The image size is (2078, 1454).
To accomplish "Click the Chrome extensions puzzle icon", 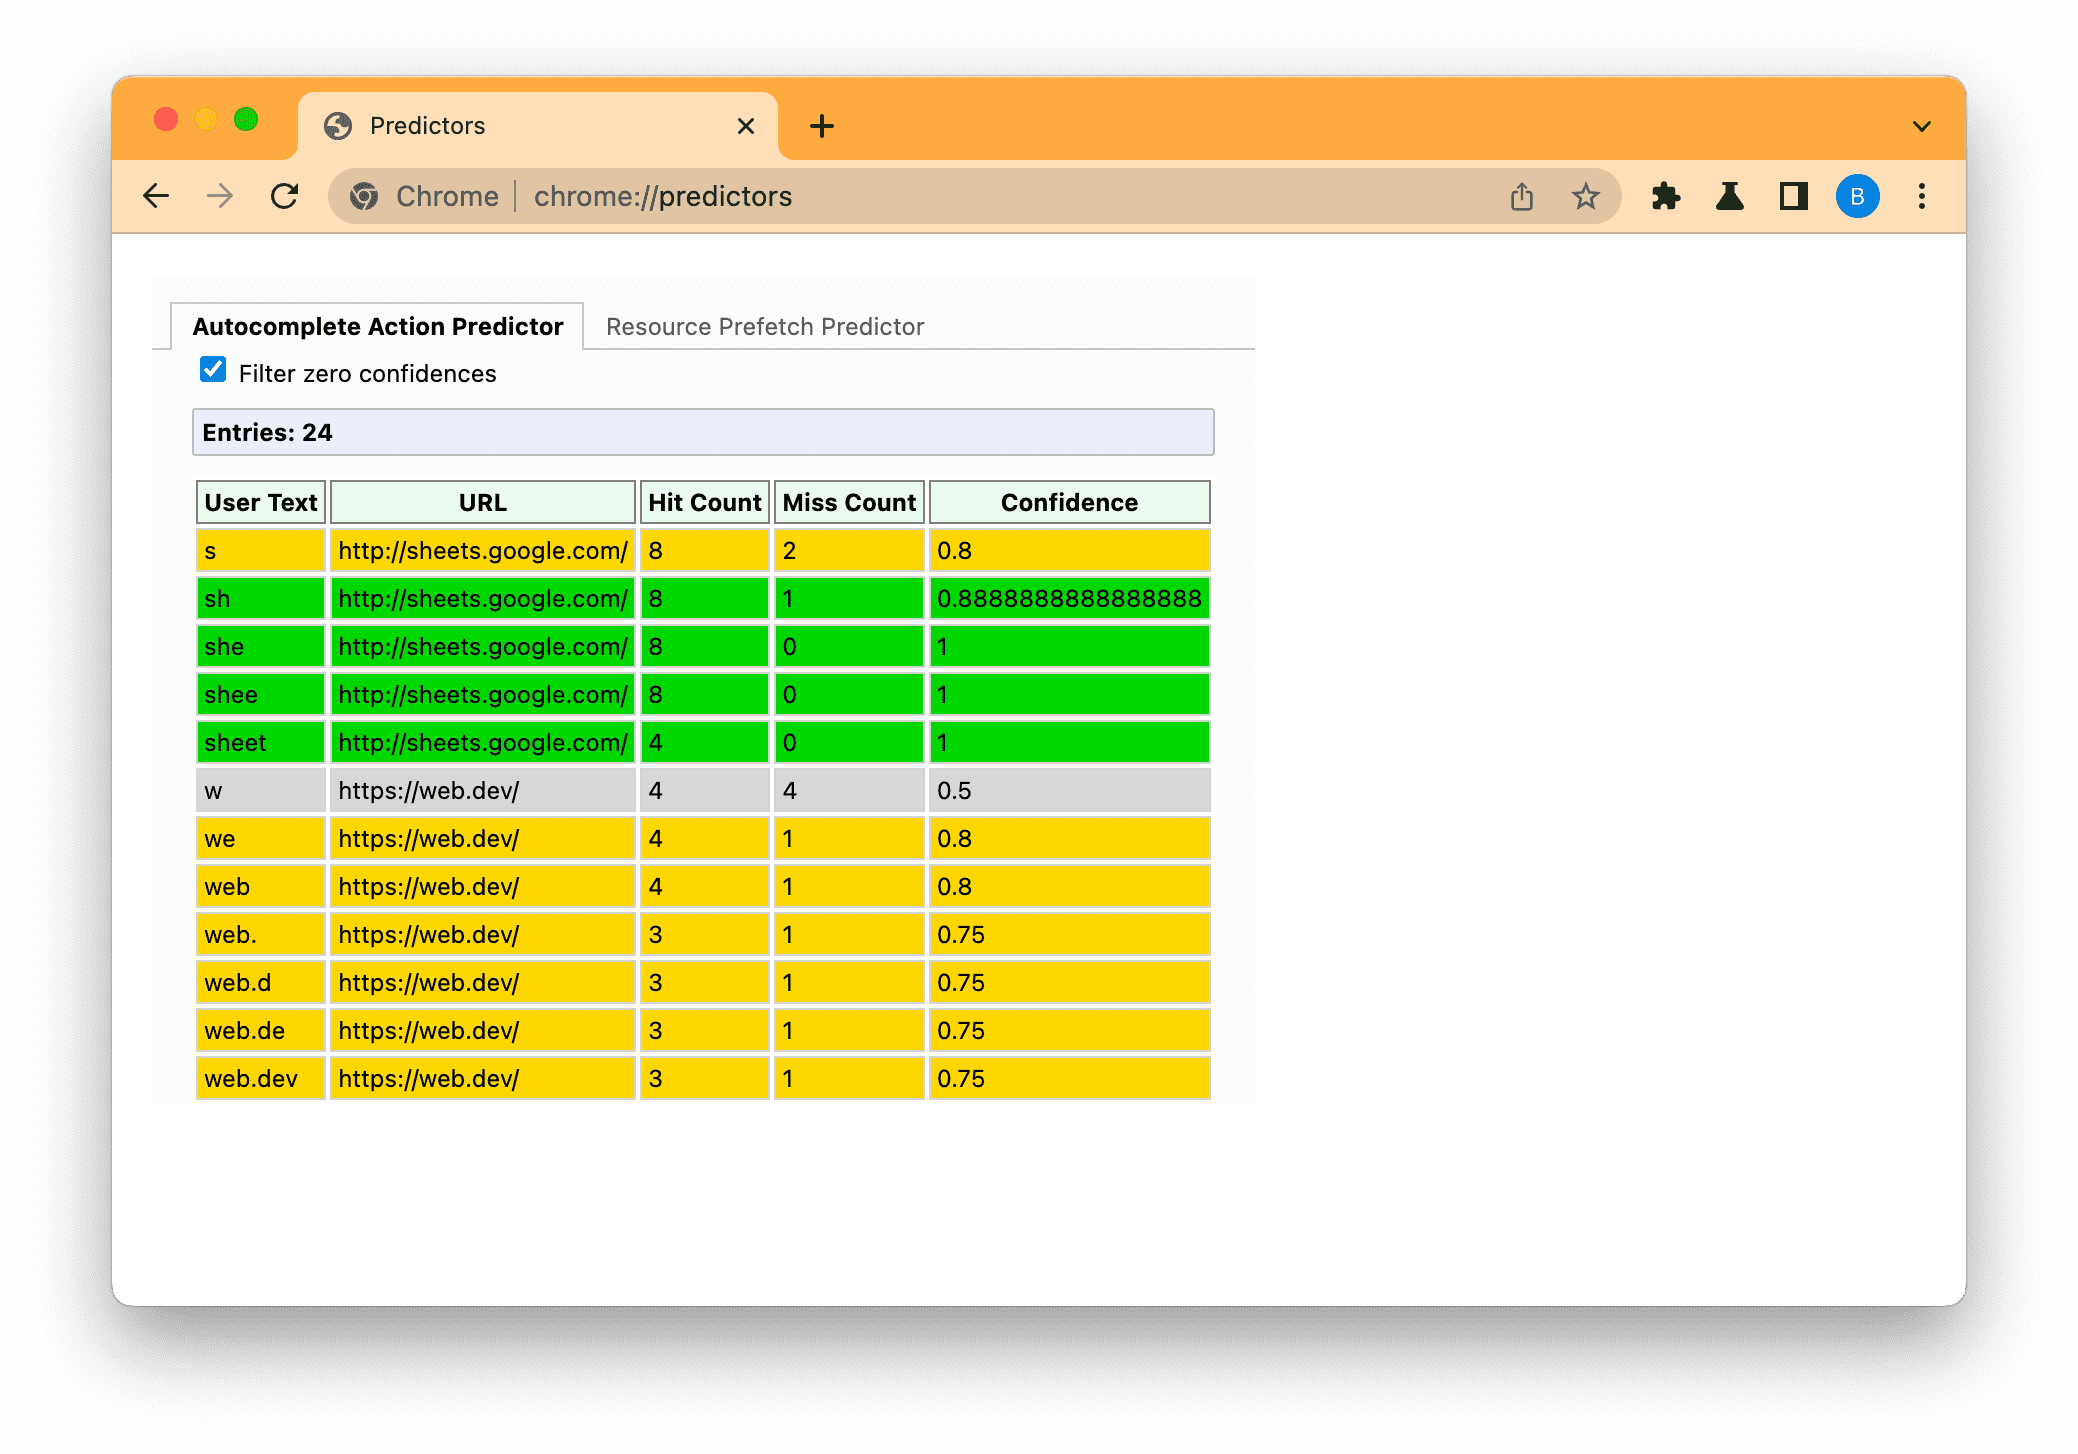I will 1671,197.
